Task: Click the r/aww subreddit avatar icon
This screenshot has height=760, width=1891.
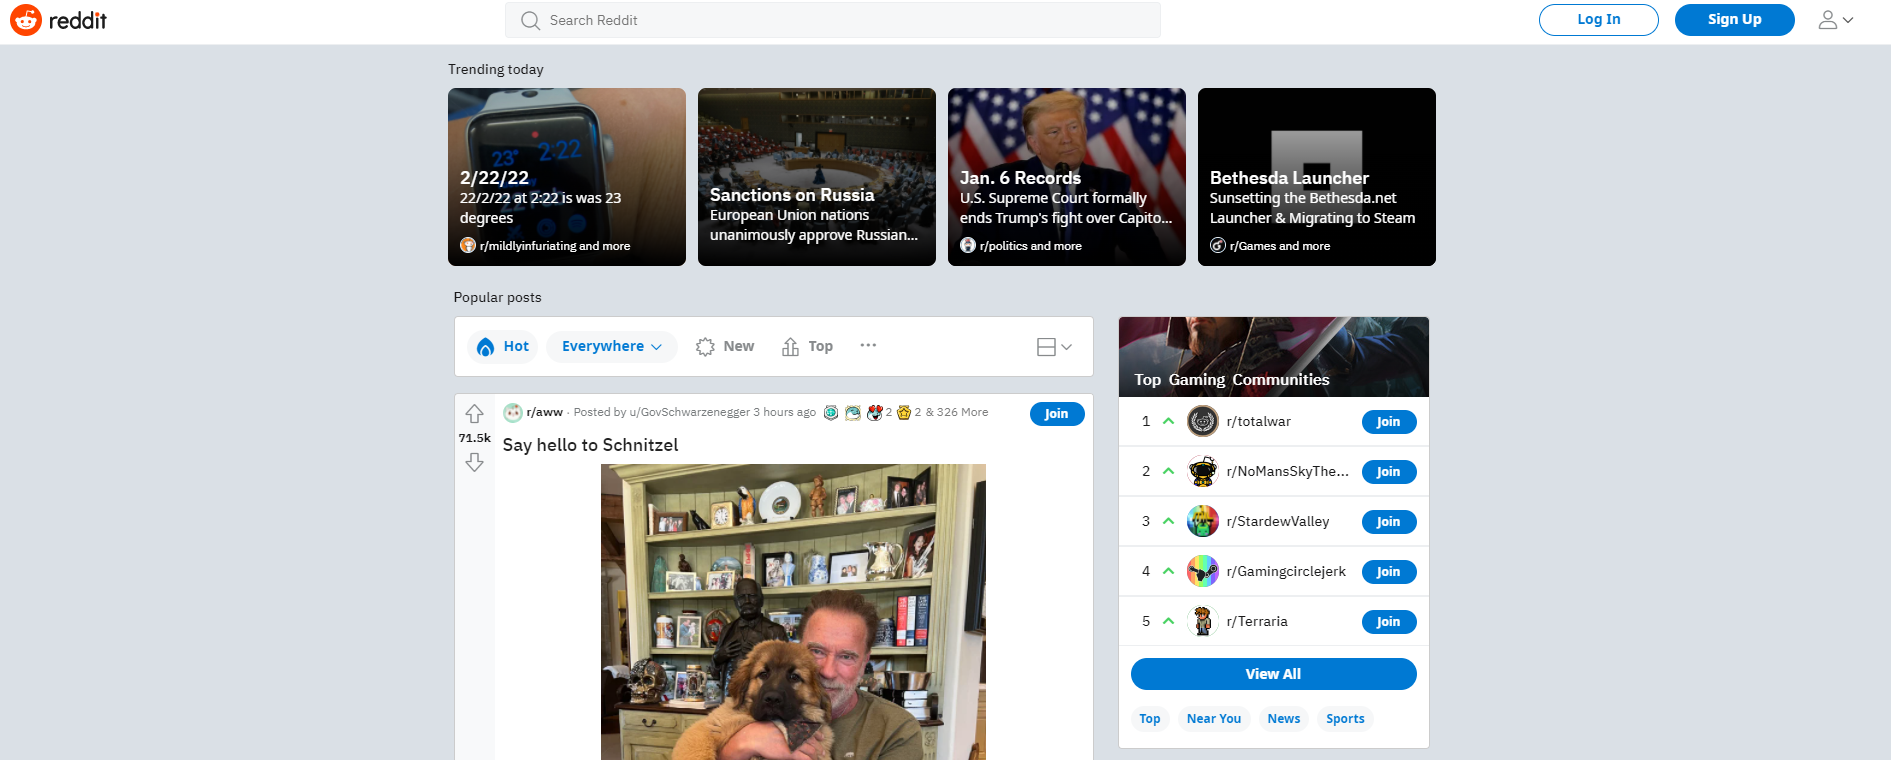Action: tap(513, 412)
